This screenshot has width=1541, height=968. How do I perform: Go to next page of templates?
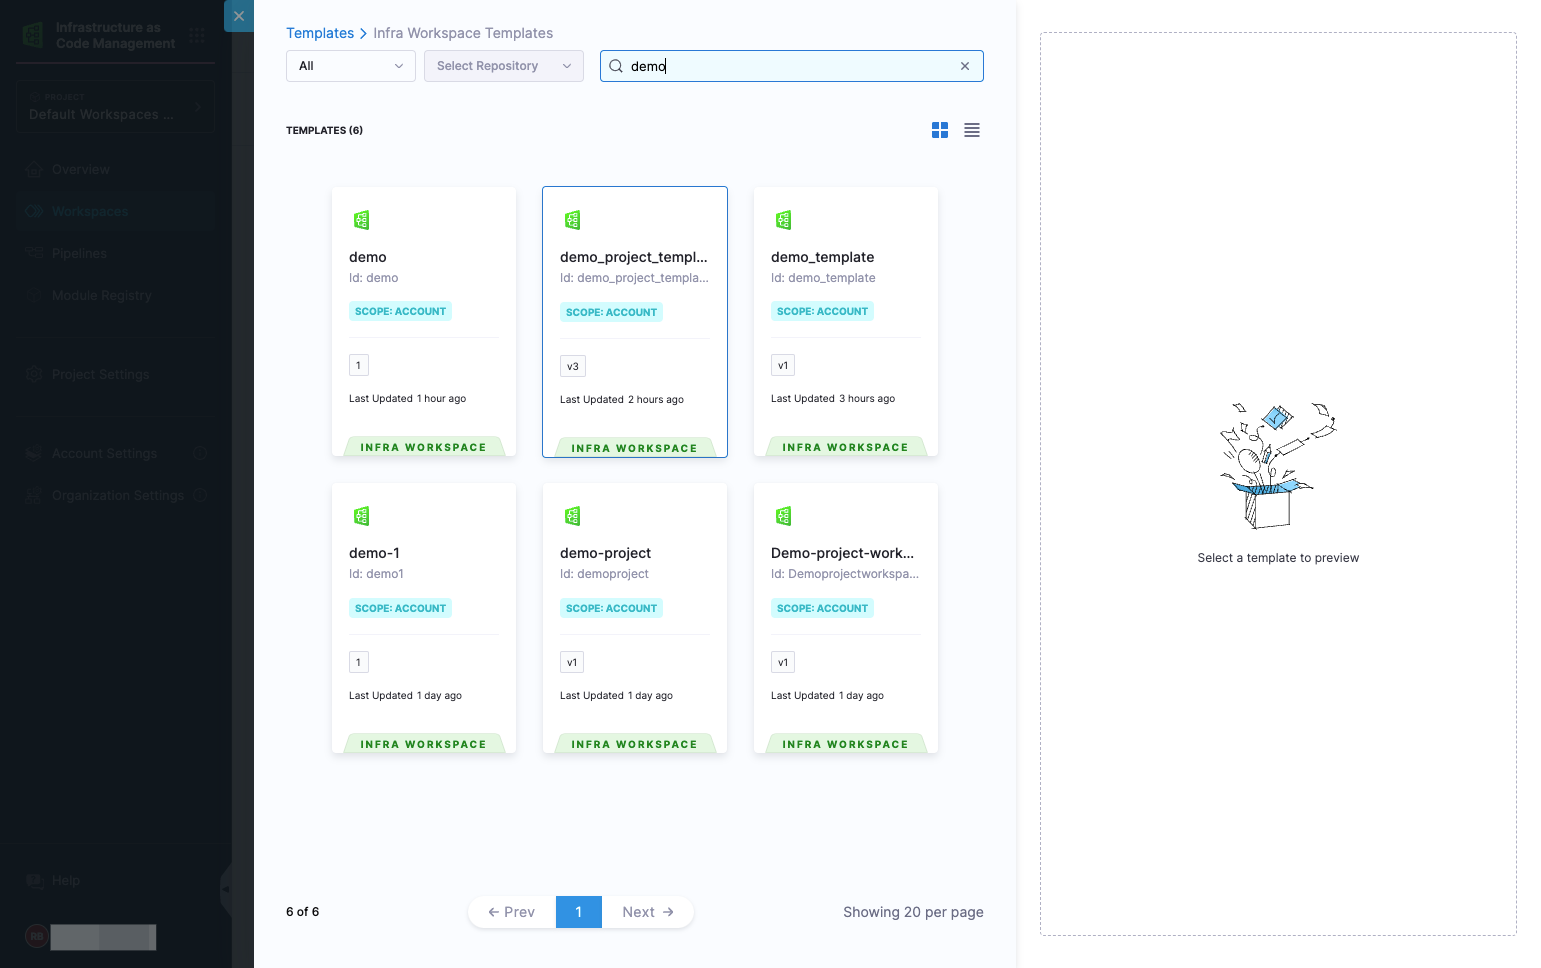[648, 912]
